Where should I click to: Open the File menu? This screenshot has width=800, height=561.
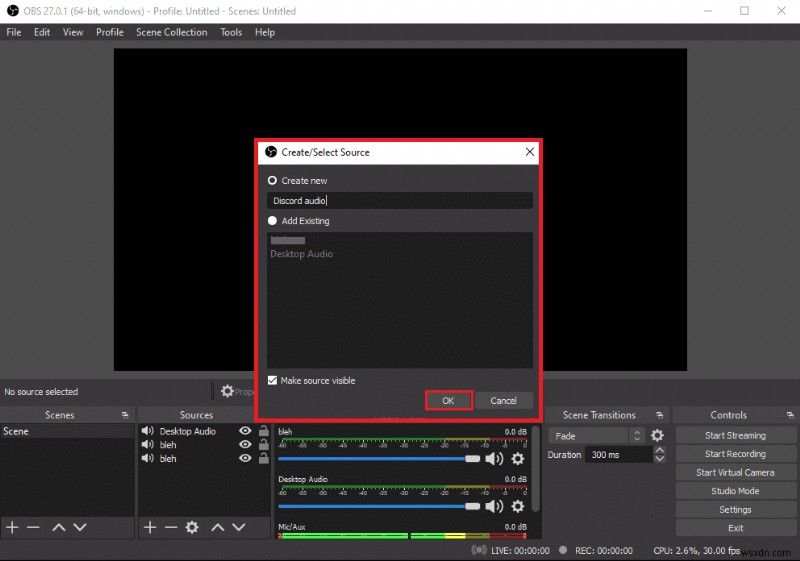(14, 32)
